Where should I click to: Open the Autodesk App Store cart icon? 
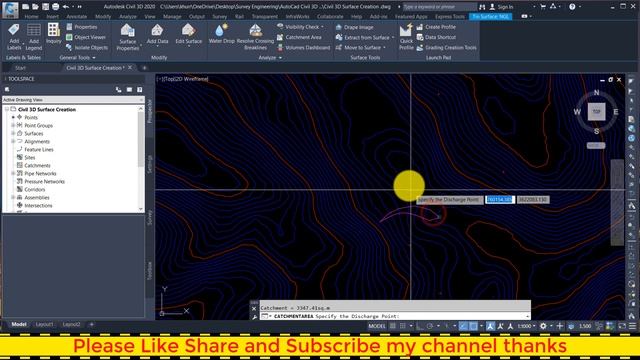(543, 7)
